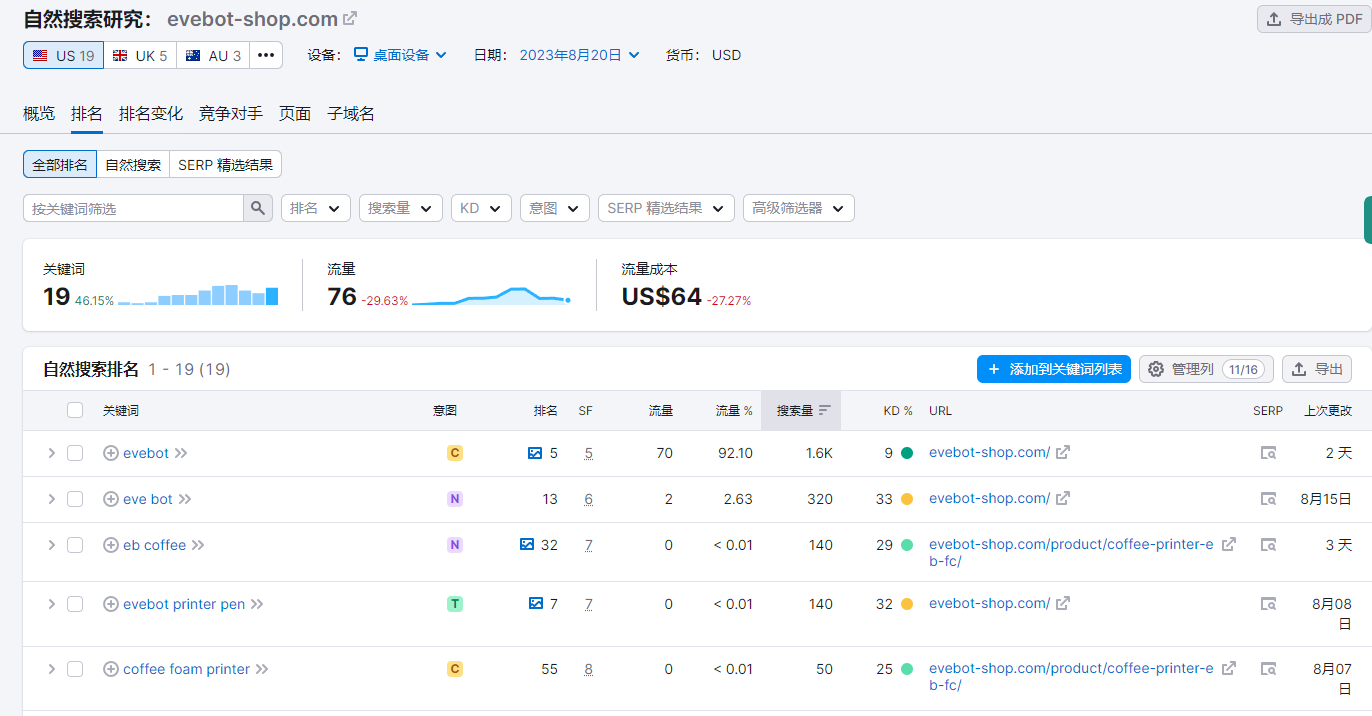Click the plus icon beside eb coffee

(111, 545)
